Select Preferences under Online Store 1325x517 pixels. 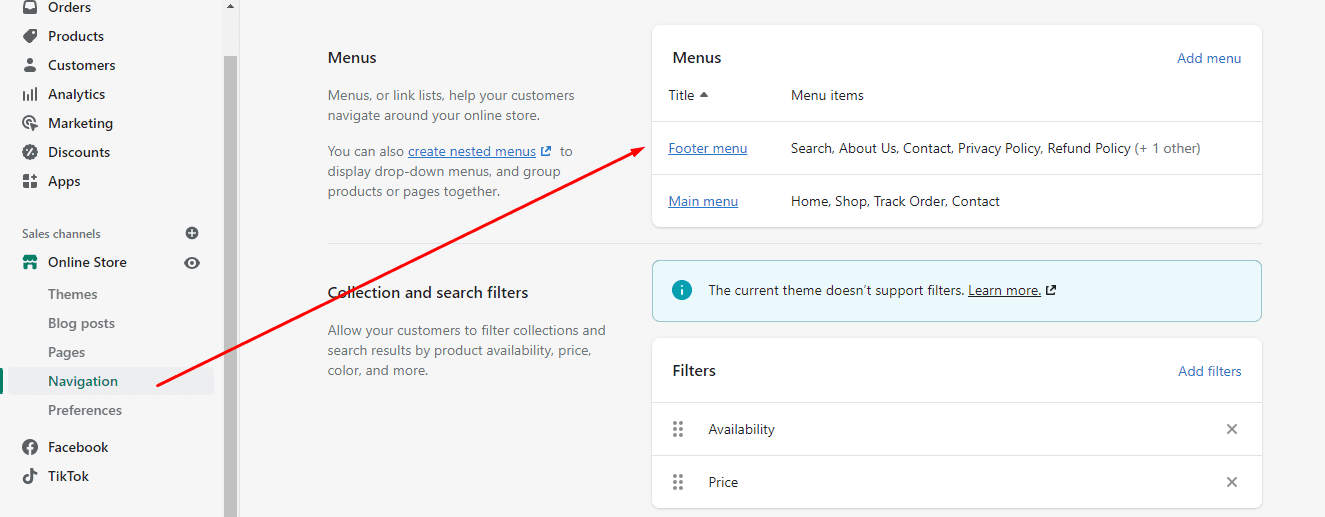(x=85, y=410)
